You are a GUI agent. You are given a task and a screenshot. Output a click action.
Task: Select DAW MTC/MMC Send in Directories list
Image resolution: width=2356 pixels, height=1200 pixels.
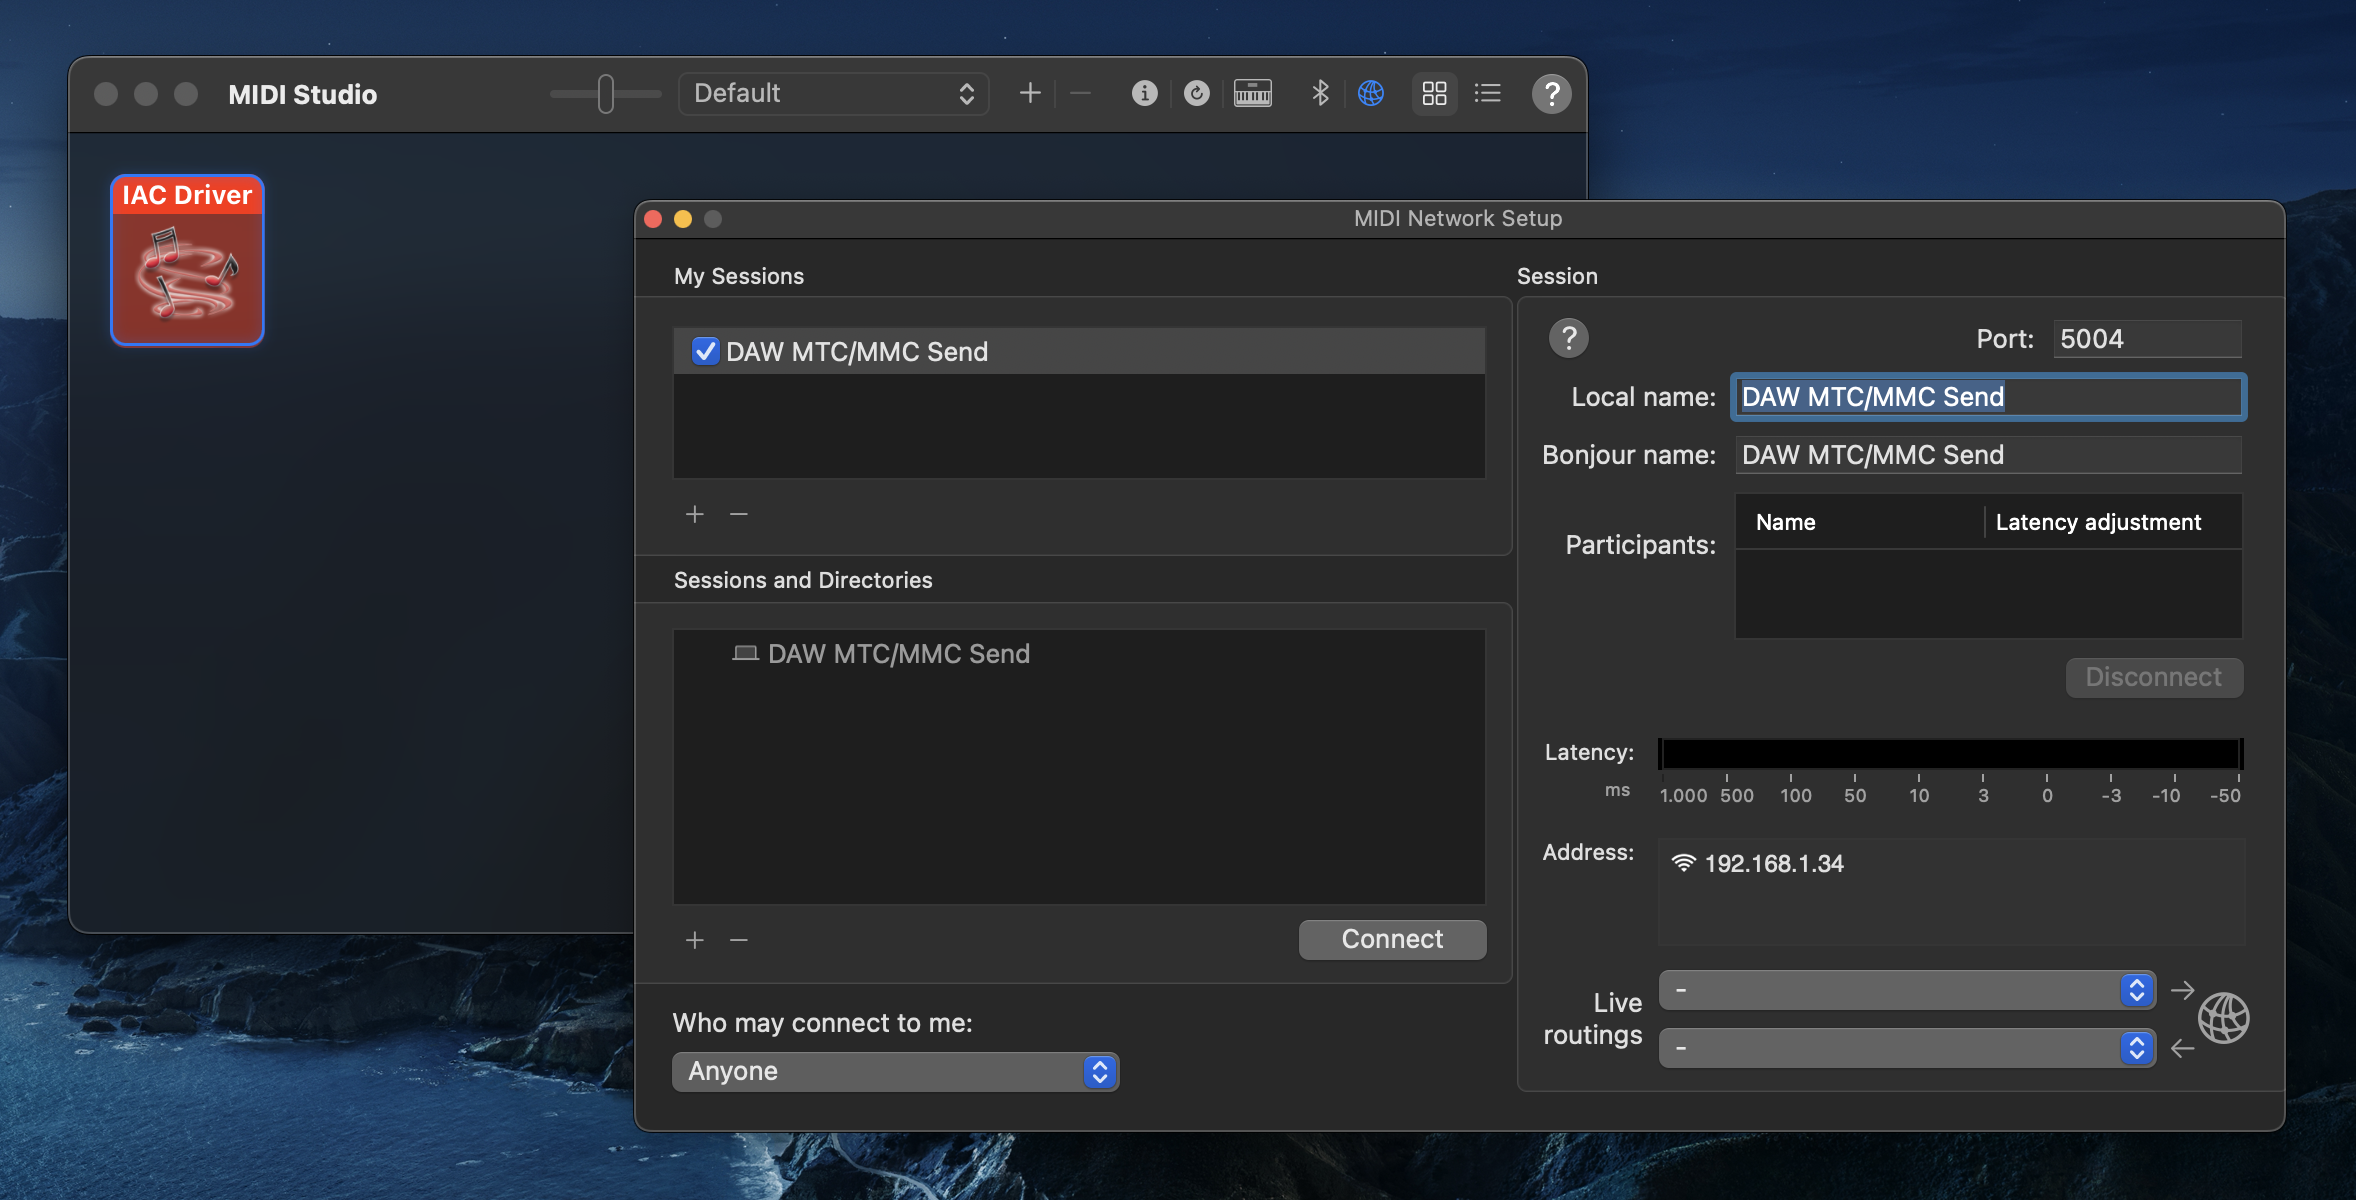(x=897, y=654)
